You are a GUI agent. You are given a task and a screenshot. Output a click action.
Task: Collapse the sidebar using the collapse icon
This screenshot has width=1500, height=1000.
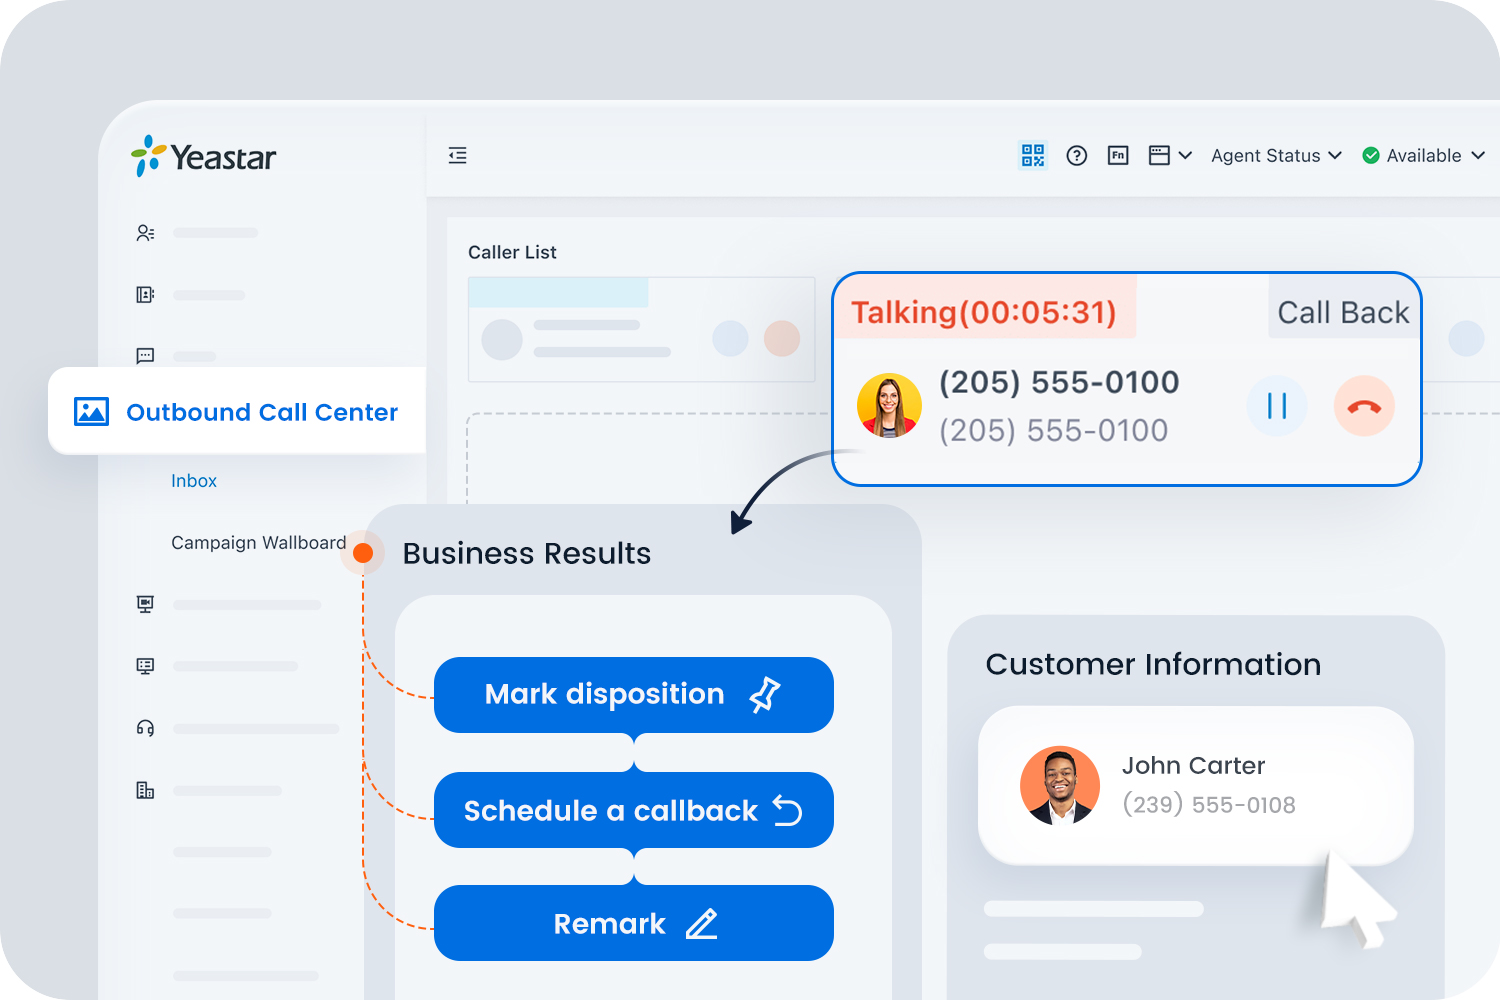coord(457,155)
